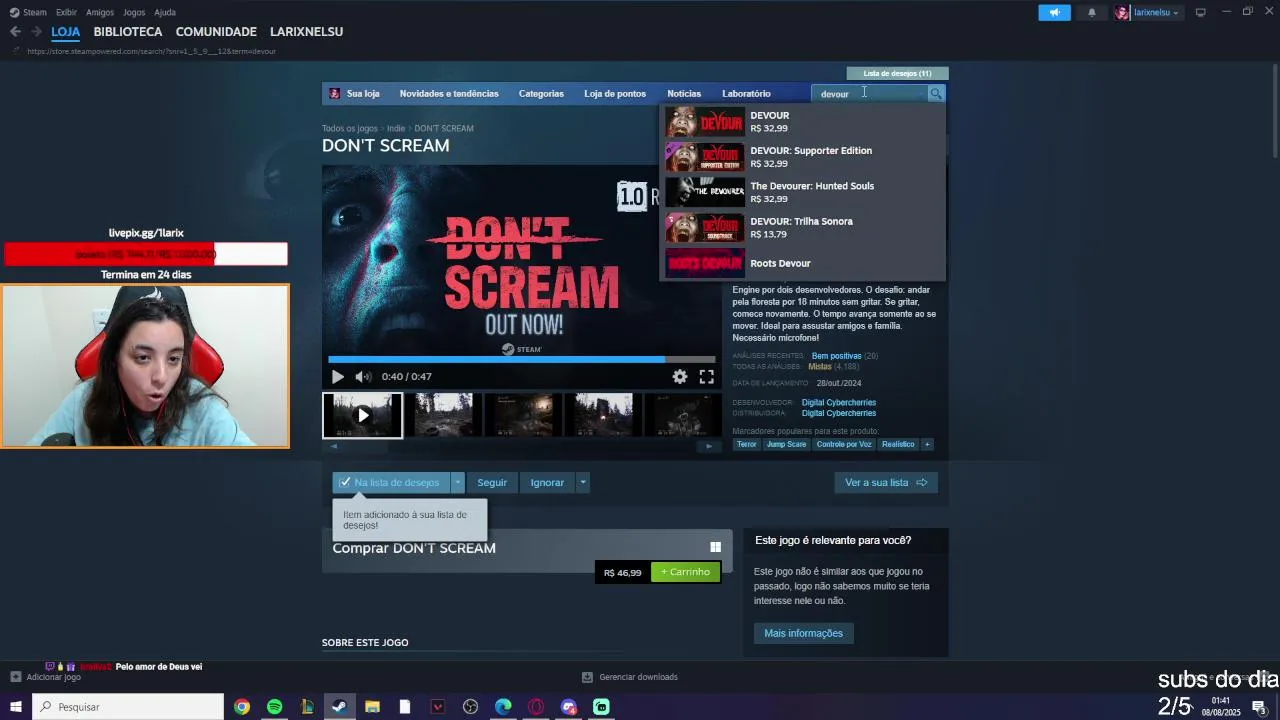Expand the wishlist button dropdown arrow
Image resolution: width=1280 pixels, height=720 pixels.
(x=458, y=482)
